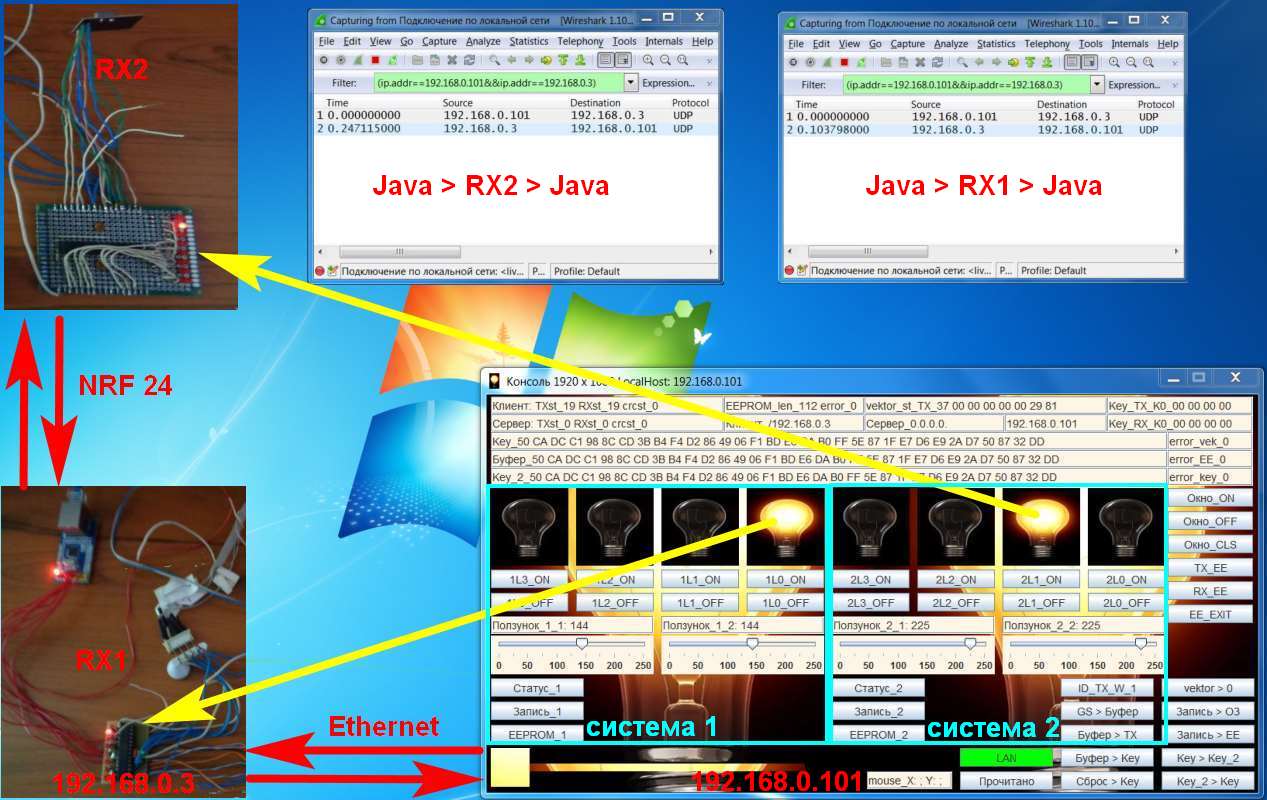This screenshot has height=800, width=1267.
Task: Turn on lamp with the 1L1_ON button
Action: [x=700, y=579]
